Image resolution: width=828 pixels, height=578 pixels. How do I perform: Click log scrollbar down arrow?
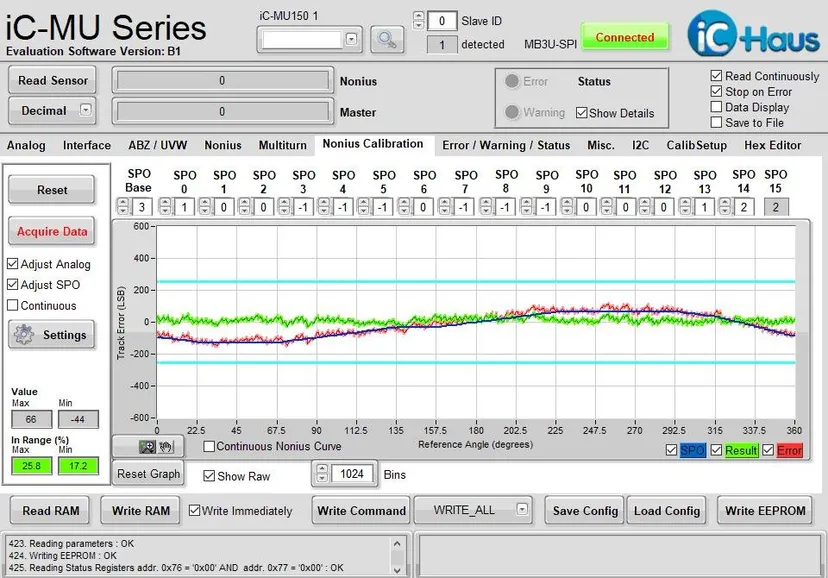(397, 569)
